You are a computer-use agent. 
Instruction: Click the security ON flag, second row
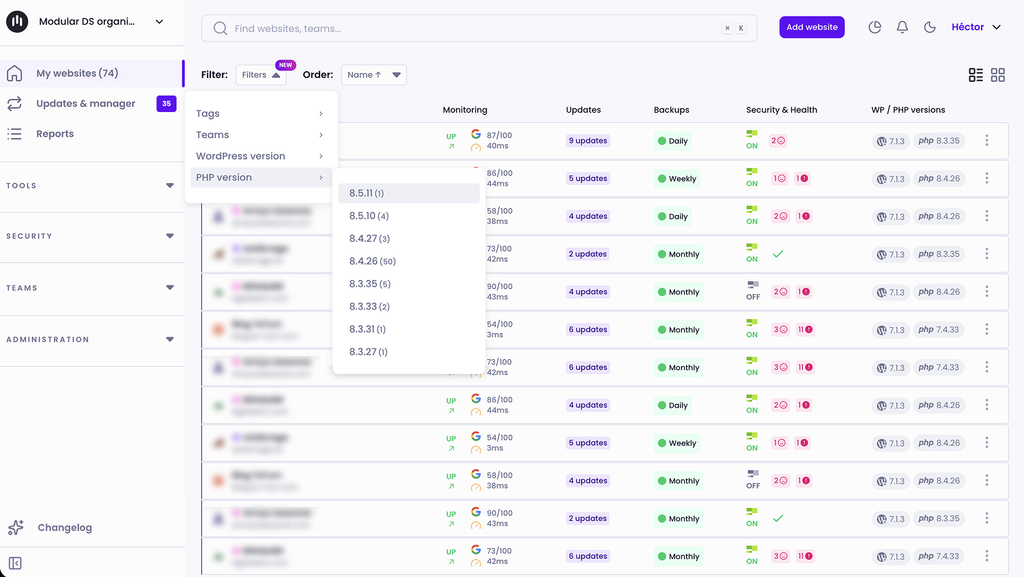752,178
